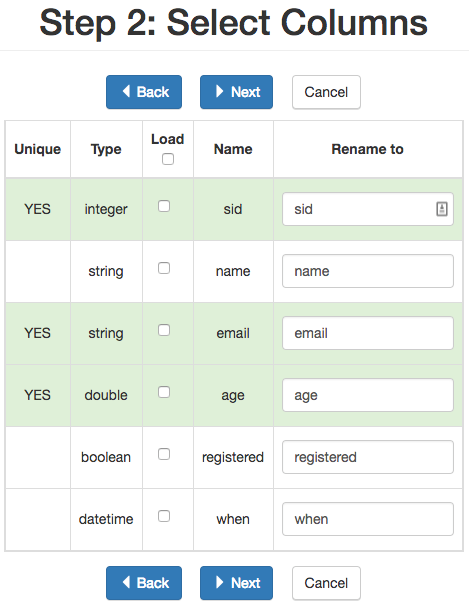Toggle the Load all checkbox in header
Screen dimensions: 469x606
pyautogui.click(x=168, y=159)
